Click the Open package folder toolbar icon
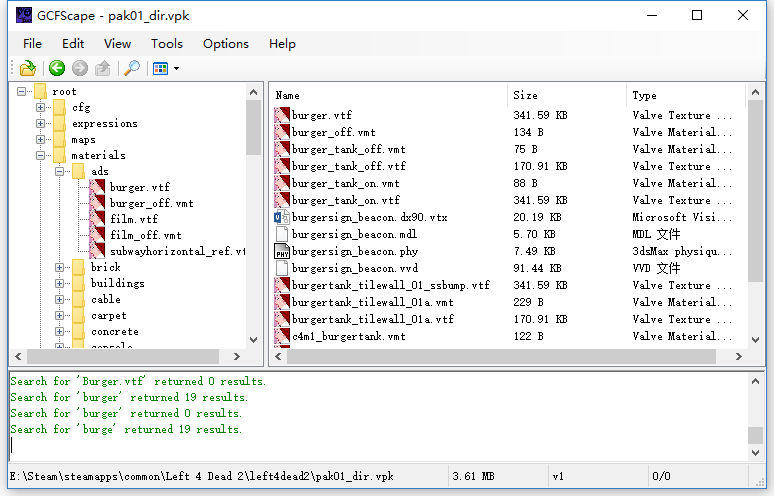Viewport: 774px width, 496px height. (x=28, y=68)
